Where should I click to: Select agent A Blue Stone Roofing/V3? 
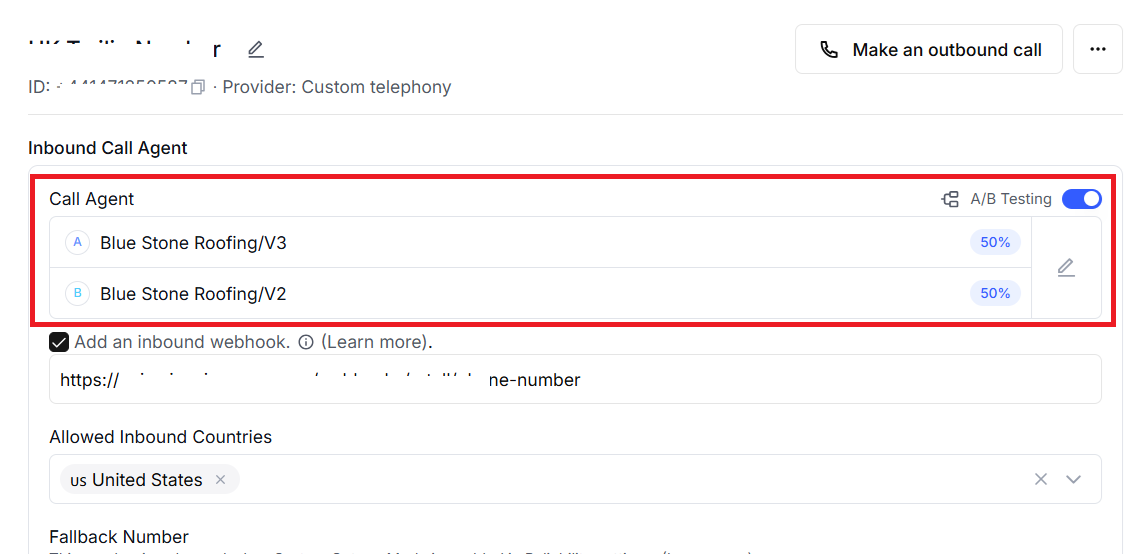pyautogui.click(x=540, y=243)
